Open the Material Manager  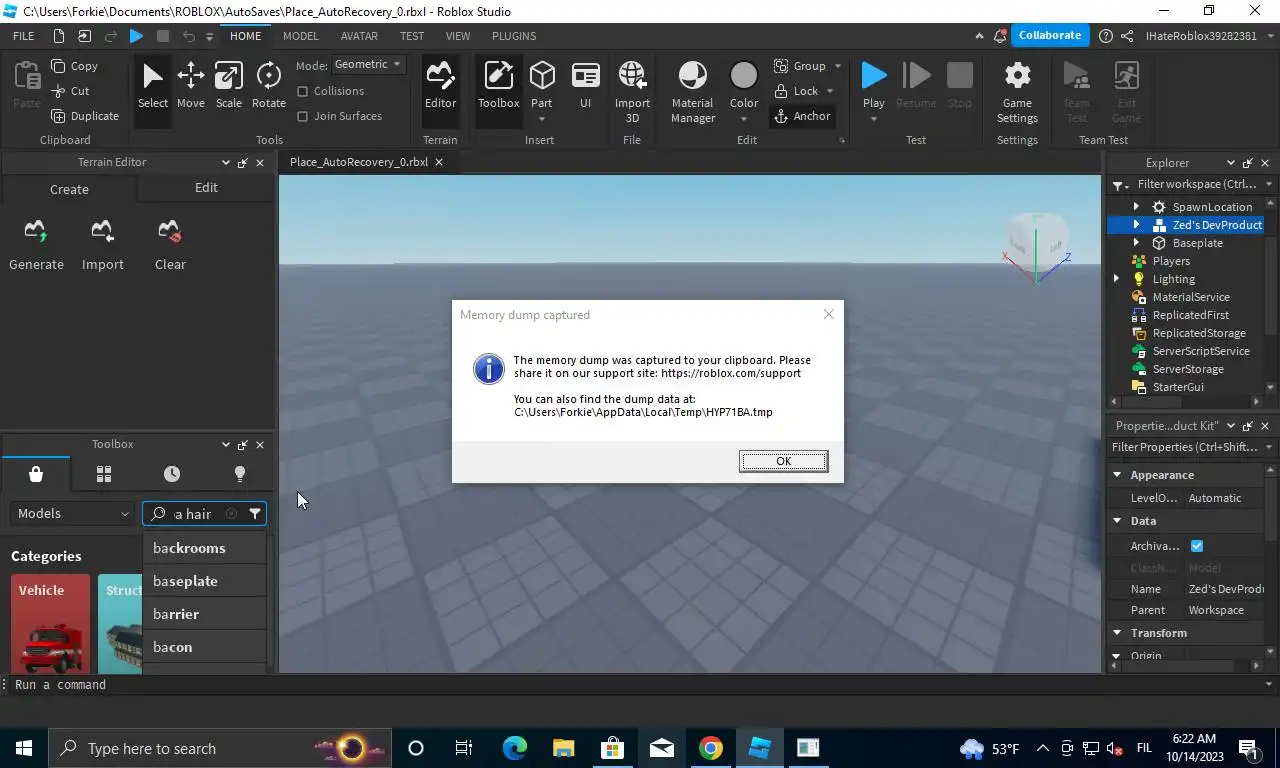692,90
